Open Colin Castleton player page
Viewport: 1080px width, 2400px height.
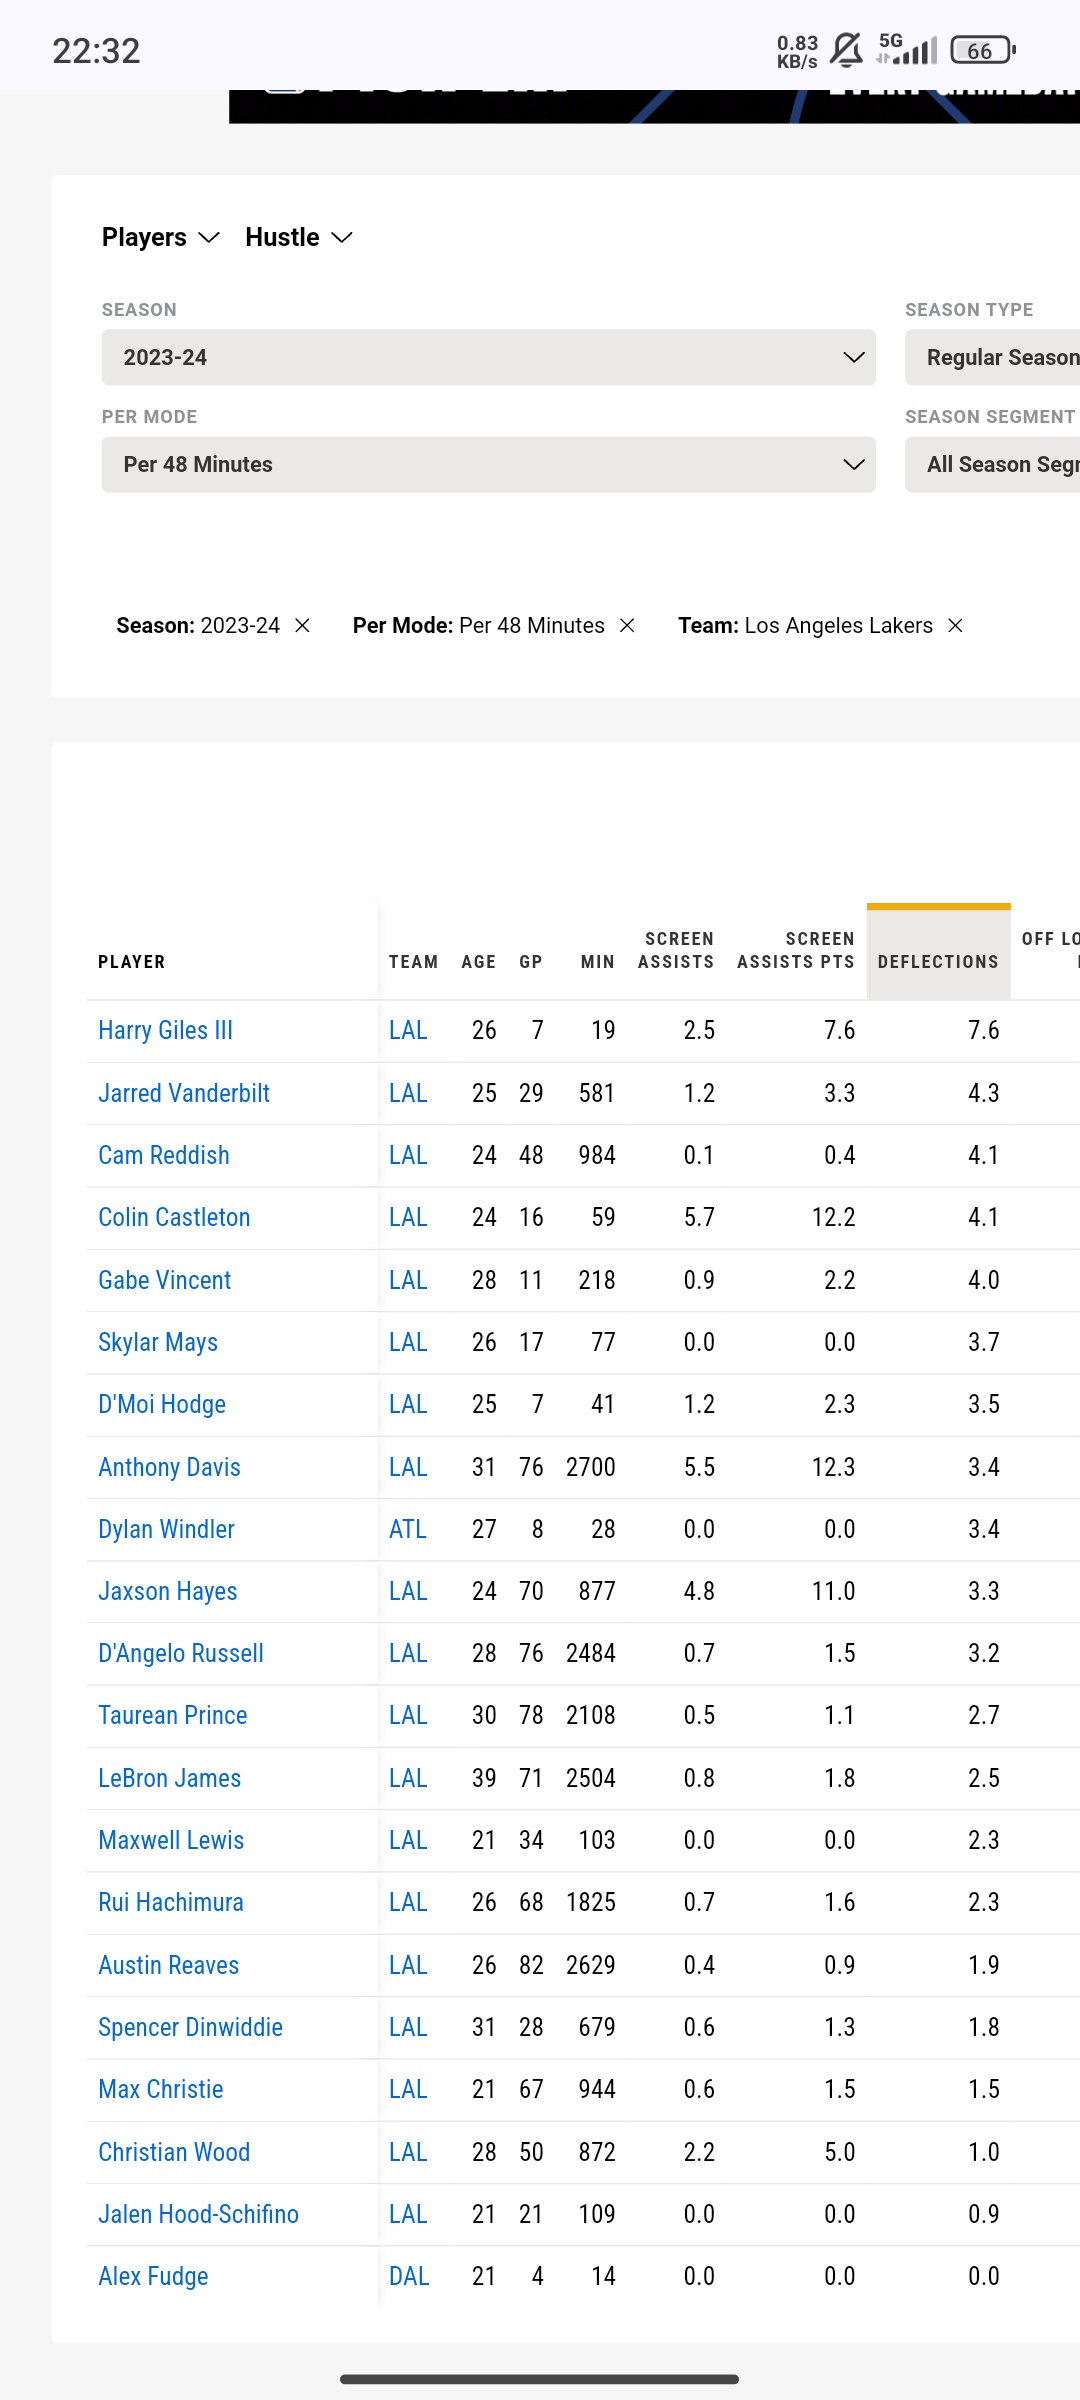coord(174,1217)
